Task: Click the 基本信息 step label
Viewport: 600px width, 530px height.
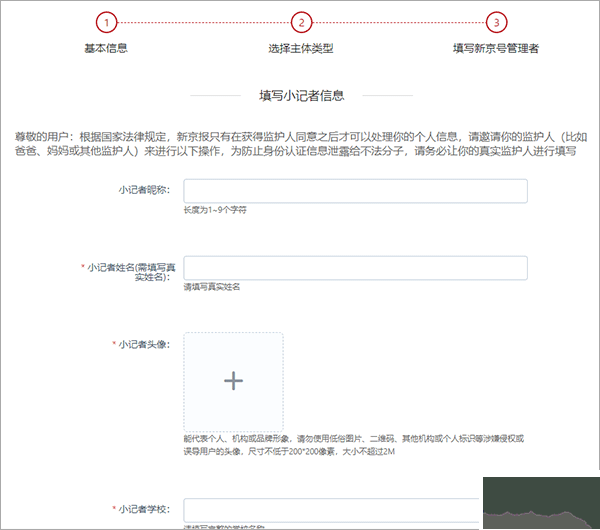Action: pyautogui.click(x=106, y=48)
